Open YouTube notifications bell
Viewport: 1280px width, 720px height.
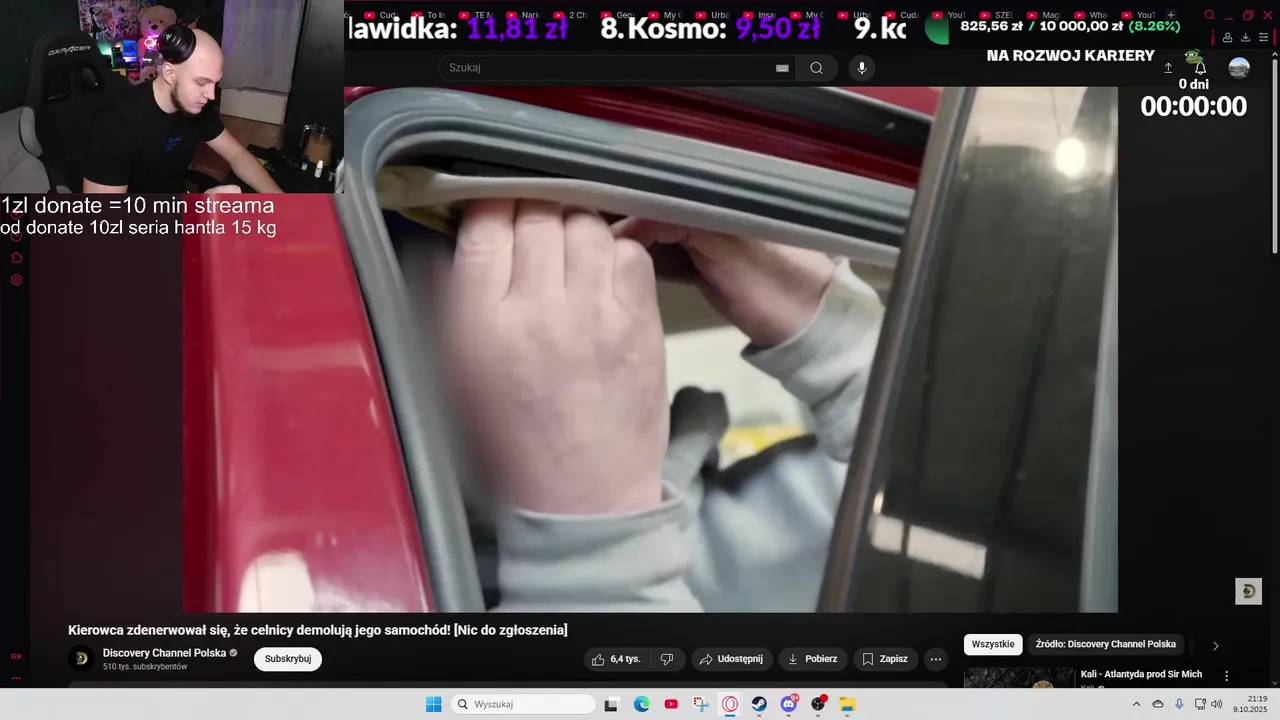click(x=1200, y=68)
